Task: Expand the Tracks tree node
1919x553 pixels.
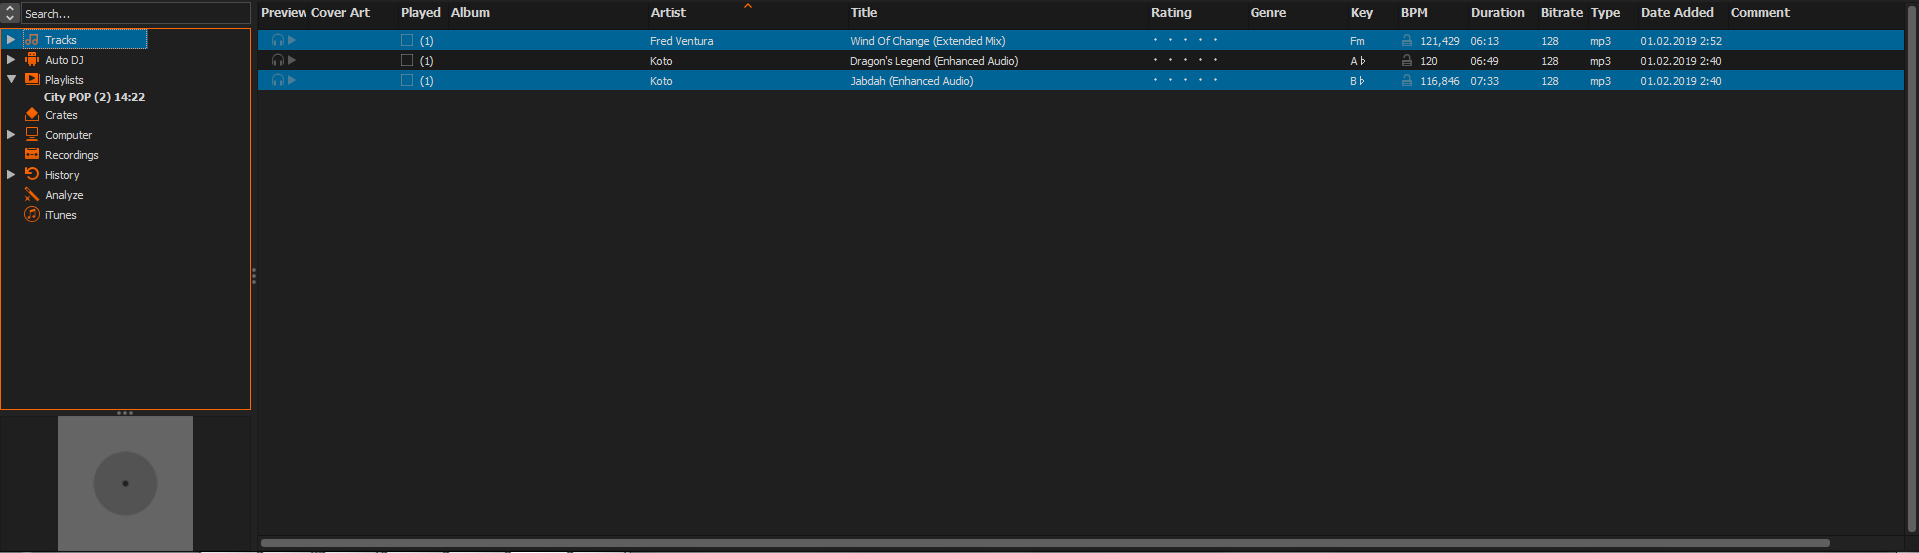Action: click(x=11, y=40)
